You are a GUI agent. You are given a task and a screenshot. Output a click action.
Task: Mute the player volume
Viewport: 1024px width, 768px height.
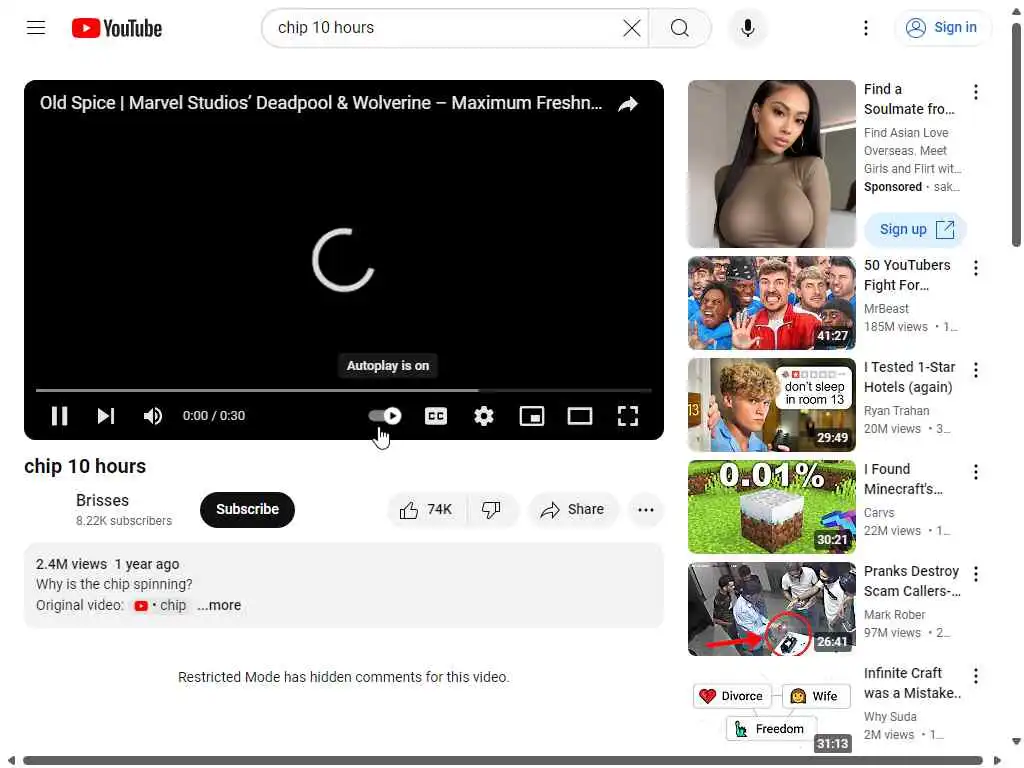click(152, 416)
